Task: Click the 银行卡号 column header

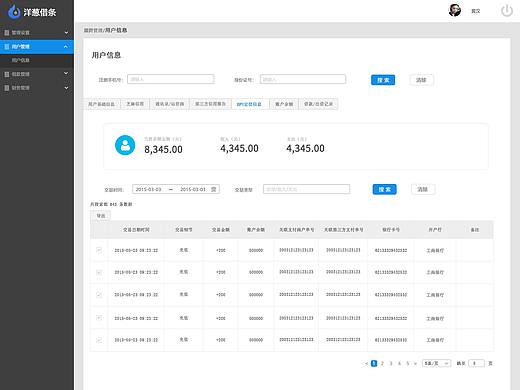Action: tap(391, 230)
